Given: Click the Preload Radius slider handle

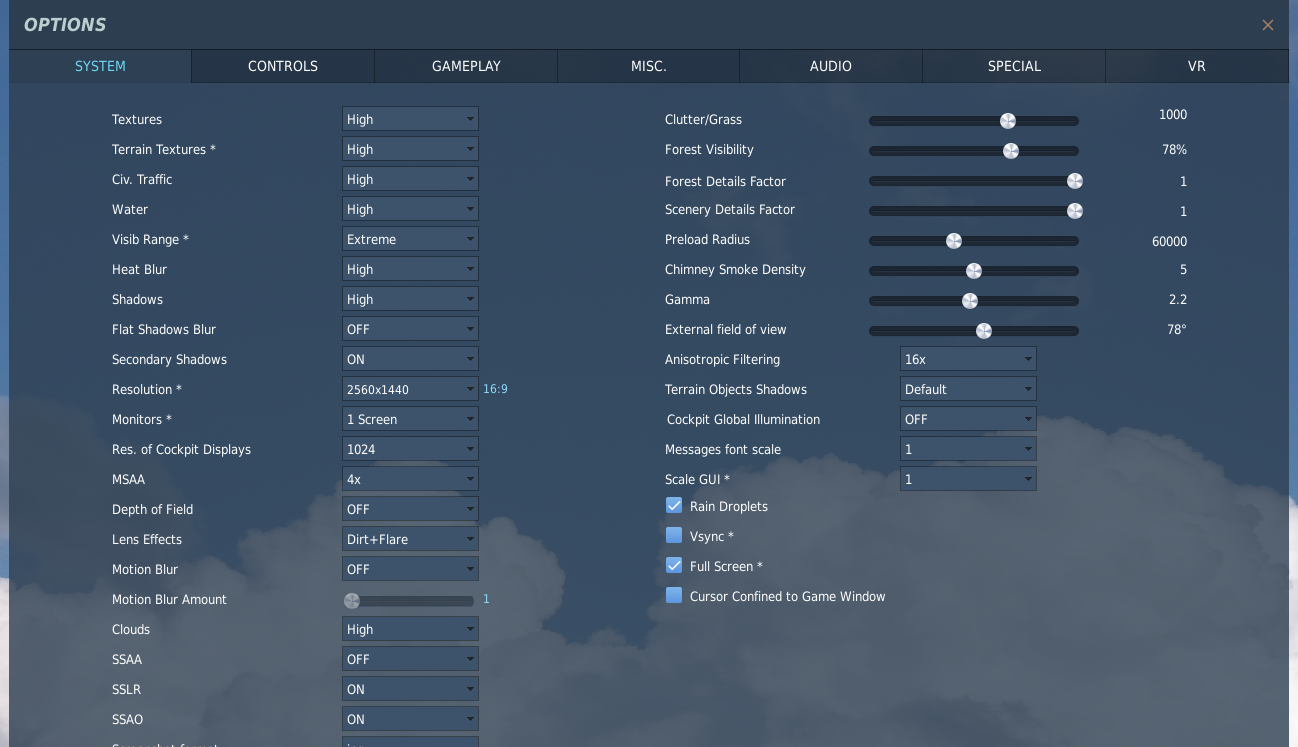Looking at the screenshot, I should point(954,241).
